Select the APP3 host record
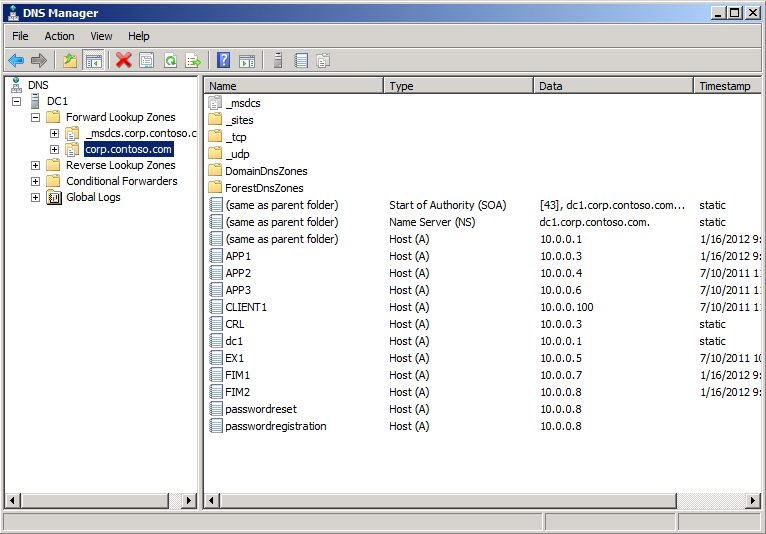Viewport: 766px width, 534px height. pos(483,290)
